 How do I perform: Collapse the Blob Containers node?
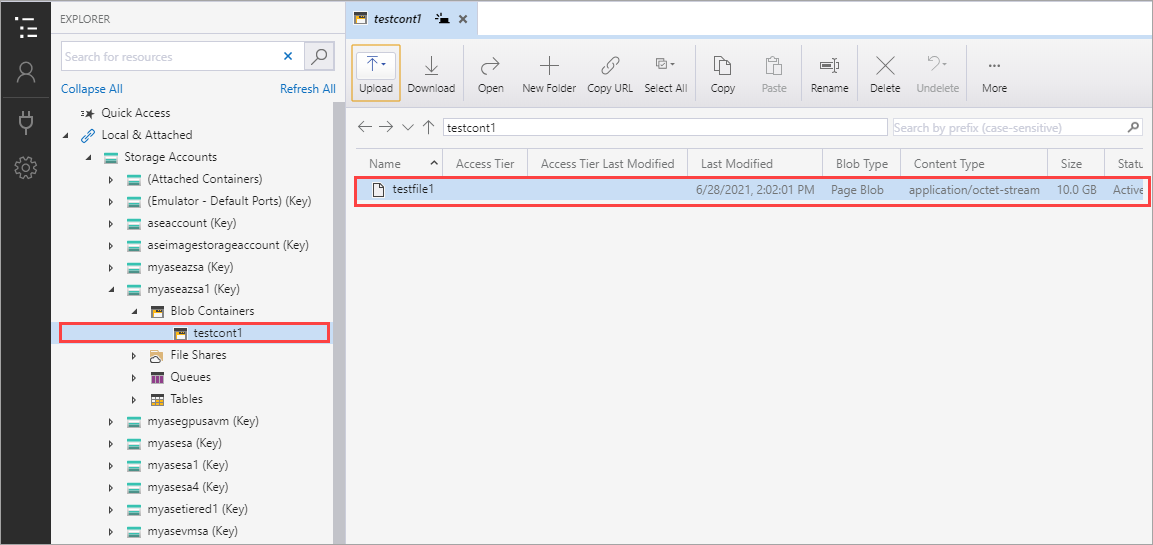tap(134, 312)
